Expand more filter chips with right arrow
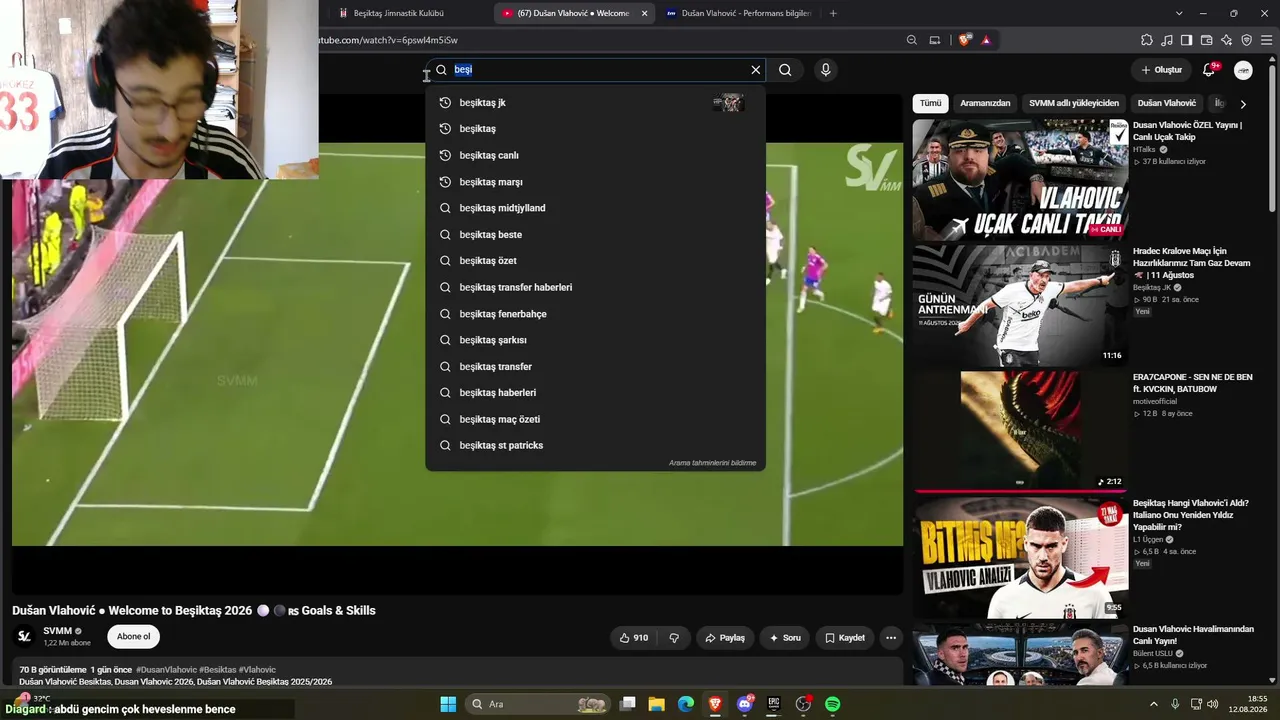The height and width of the screenshot is (720, 1280). click(x=1243, y=104)
